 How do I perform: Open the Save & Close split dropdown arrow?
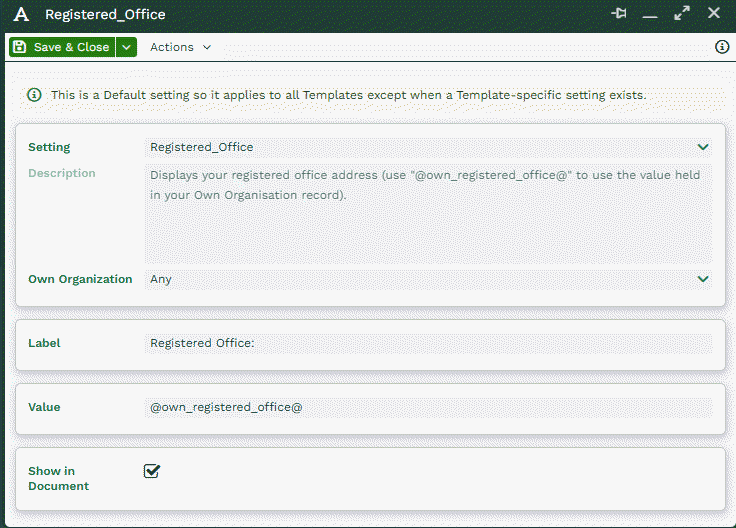[x=126, y=47]
